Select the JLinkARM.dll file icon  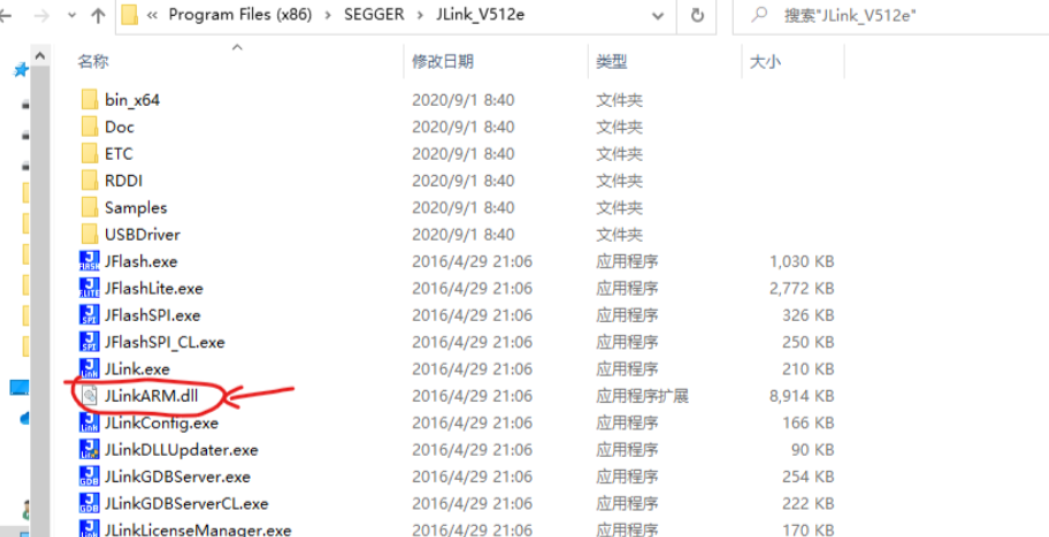(x=89, y=396)
